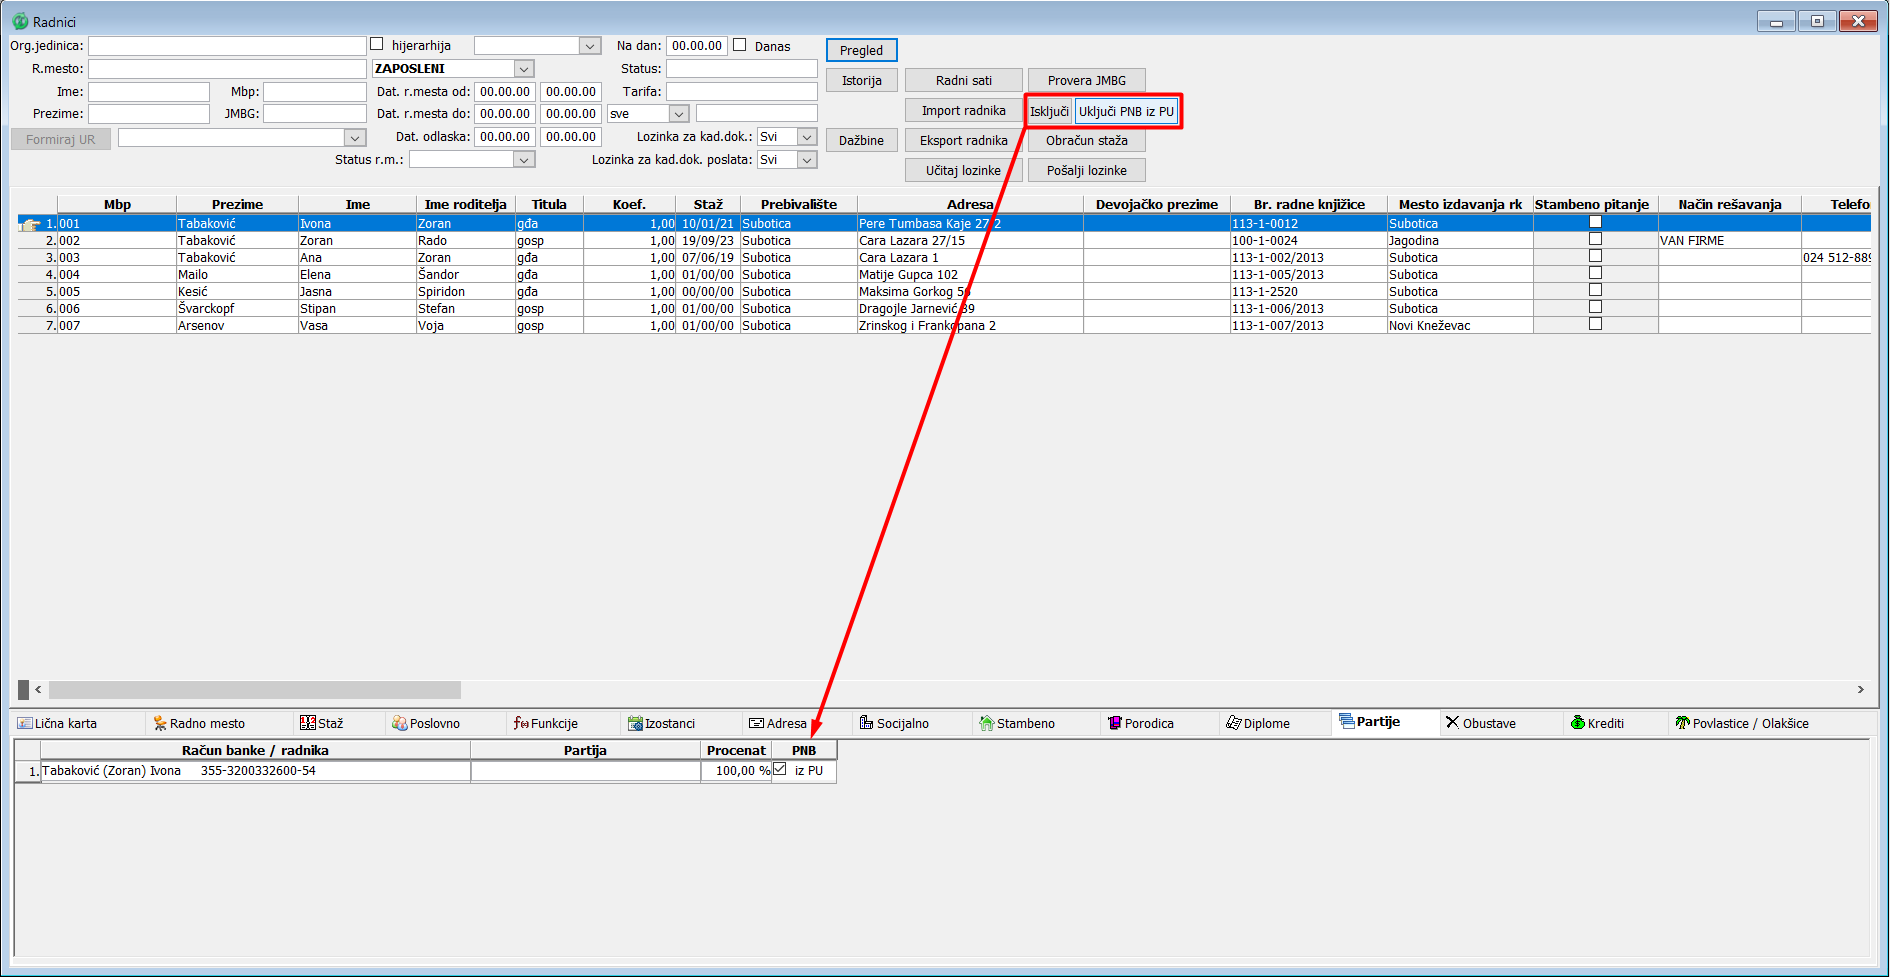This screenshot has width=1890, height=977.
Task: Expand the ZAPOSLENI dropdown
Action: (x=524, y=69)
